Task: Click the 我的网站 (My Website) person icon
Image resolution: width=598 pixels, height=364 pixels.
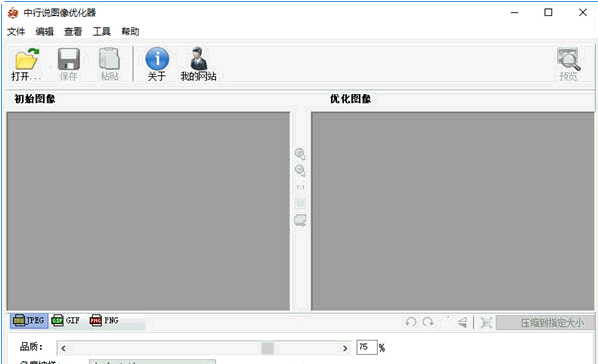Action: click(198, 58)
